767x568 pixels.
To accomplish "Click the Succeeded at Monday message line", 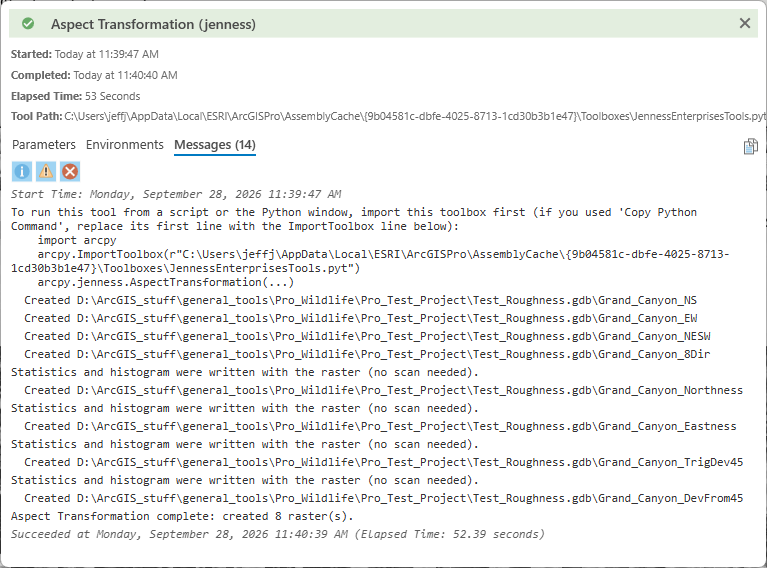I will coord(278,534).
